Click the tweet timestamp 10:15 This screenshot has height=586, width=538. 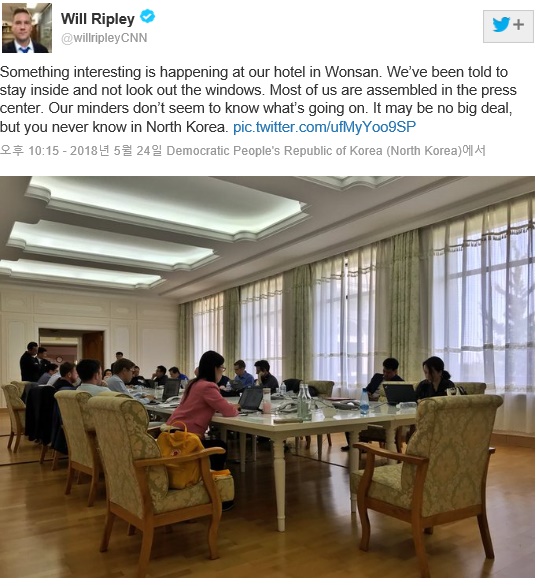tap(44, 151)
